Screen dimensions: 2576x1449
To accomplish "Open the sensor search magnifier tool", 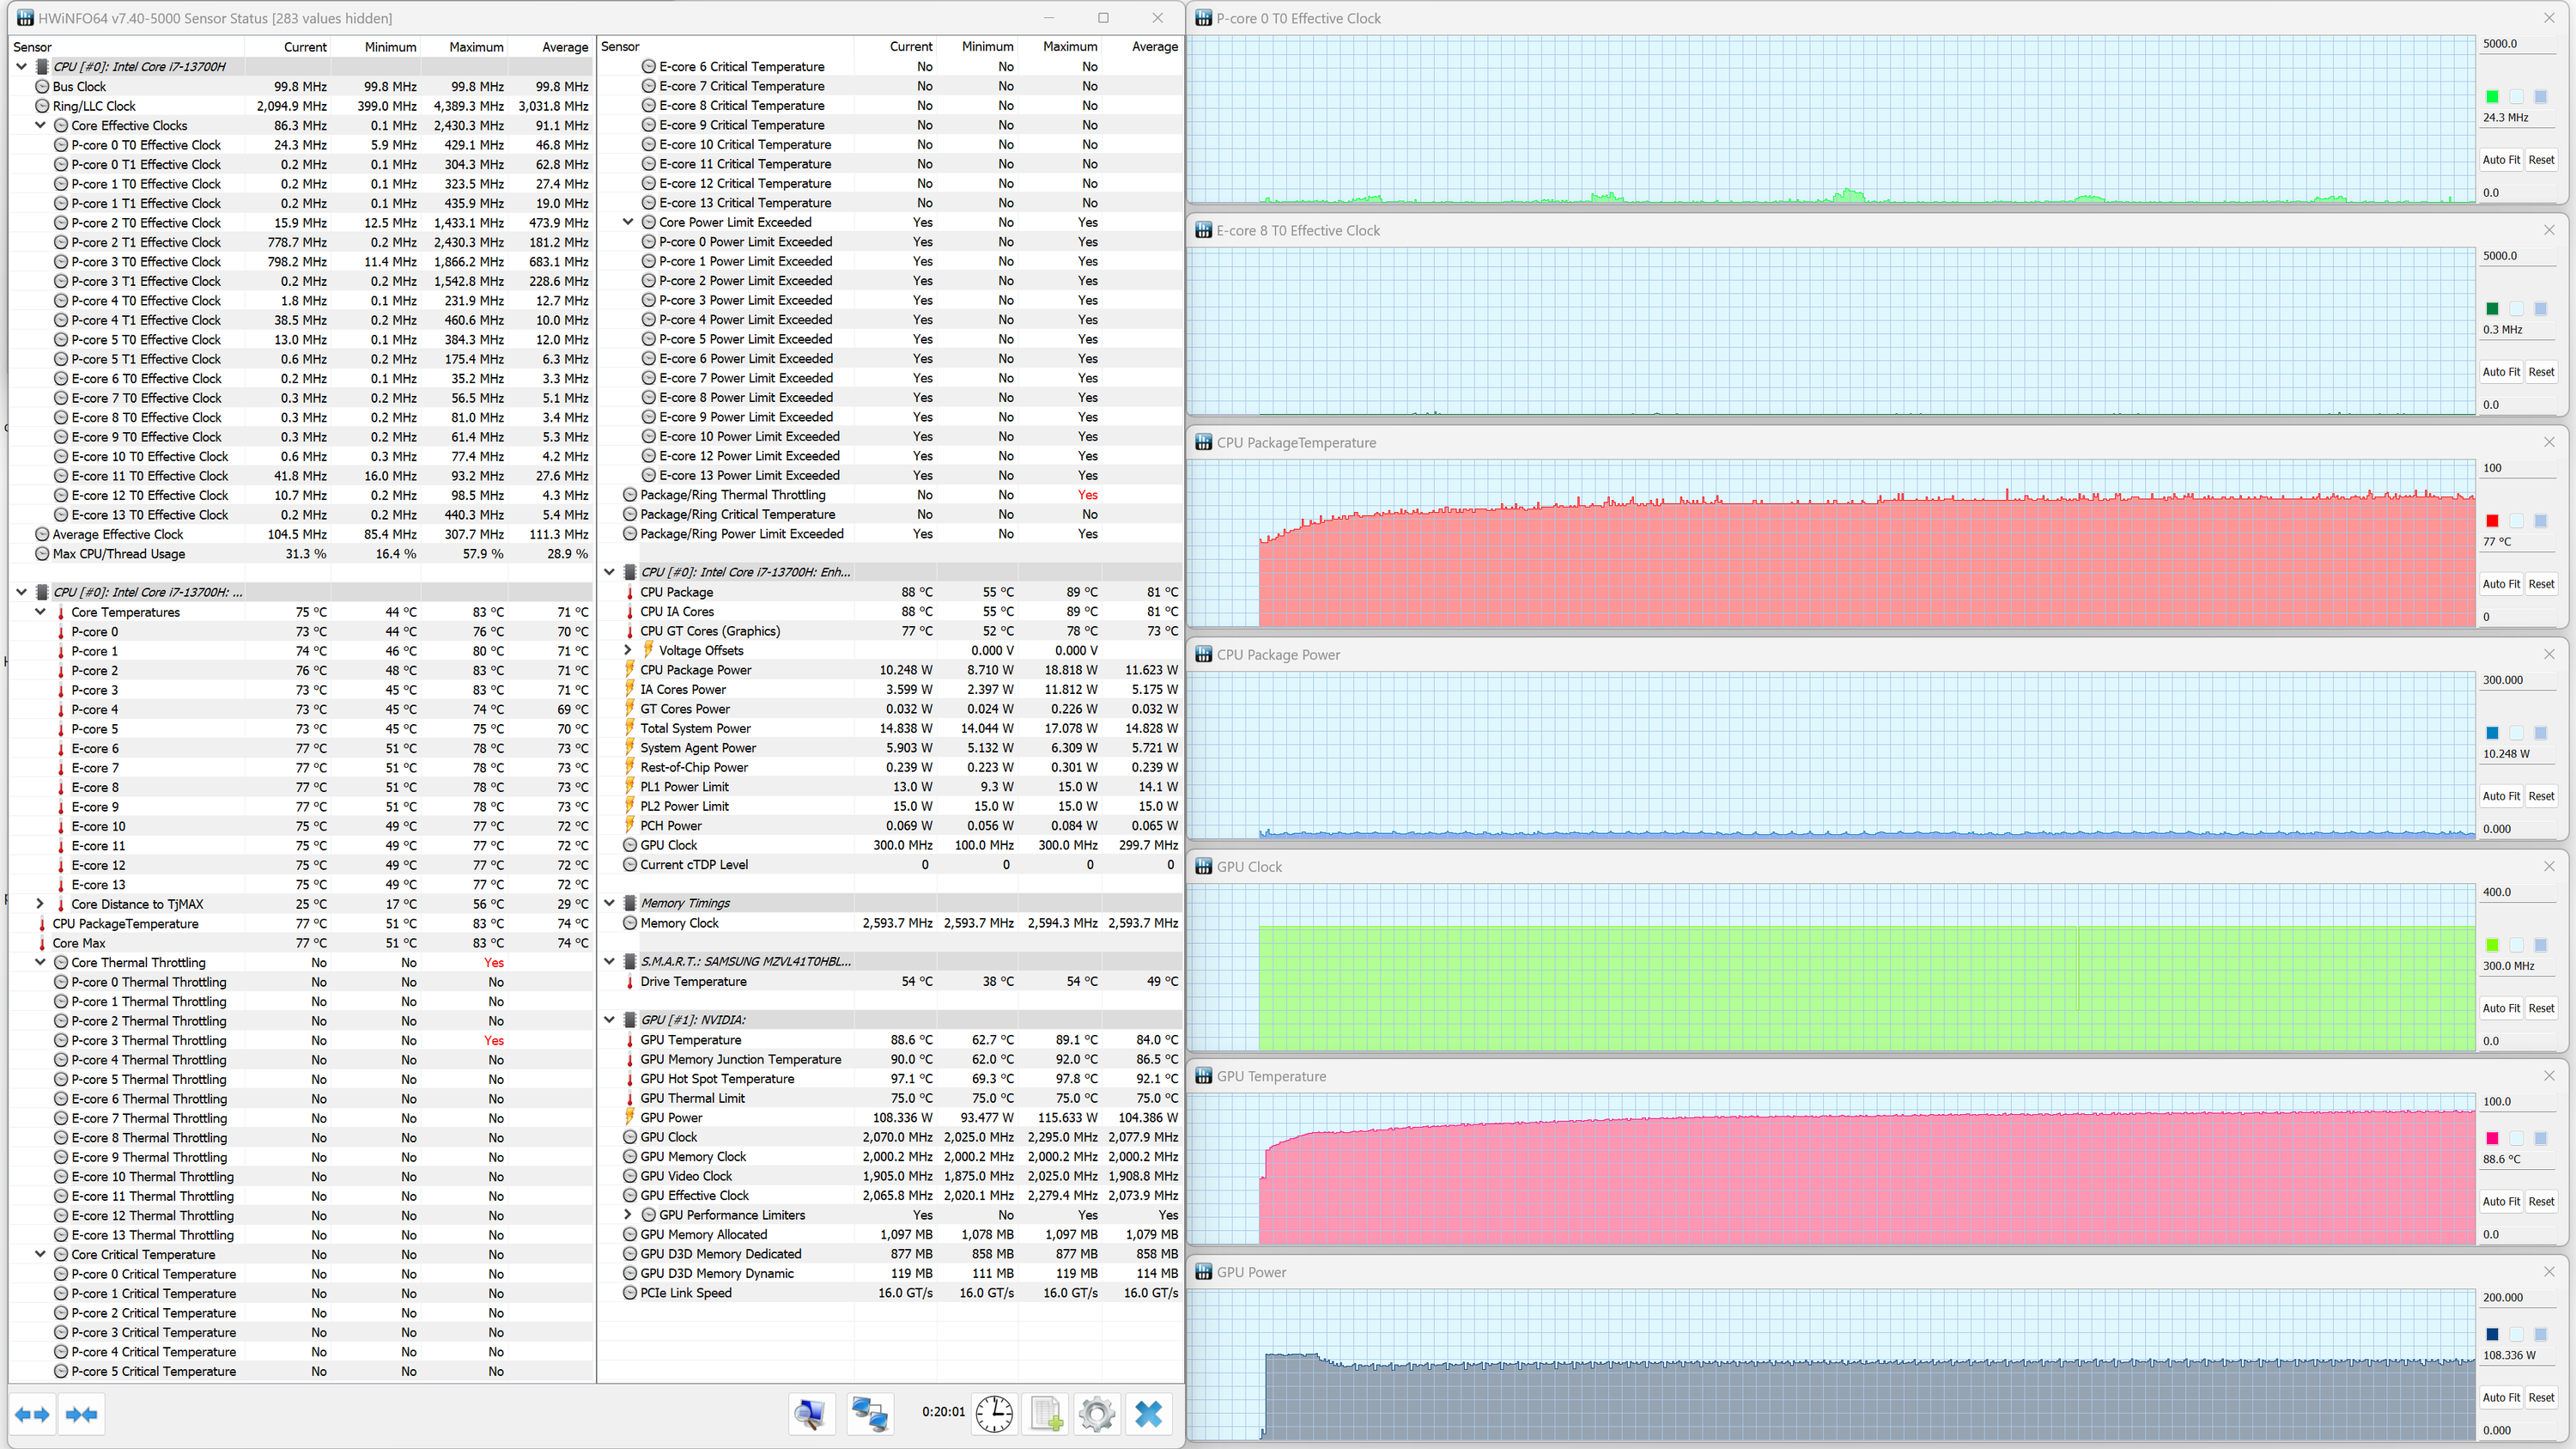I will pyautogui.click(x=810, y=1414).
